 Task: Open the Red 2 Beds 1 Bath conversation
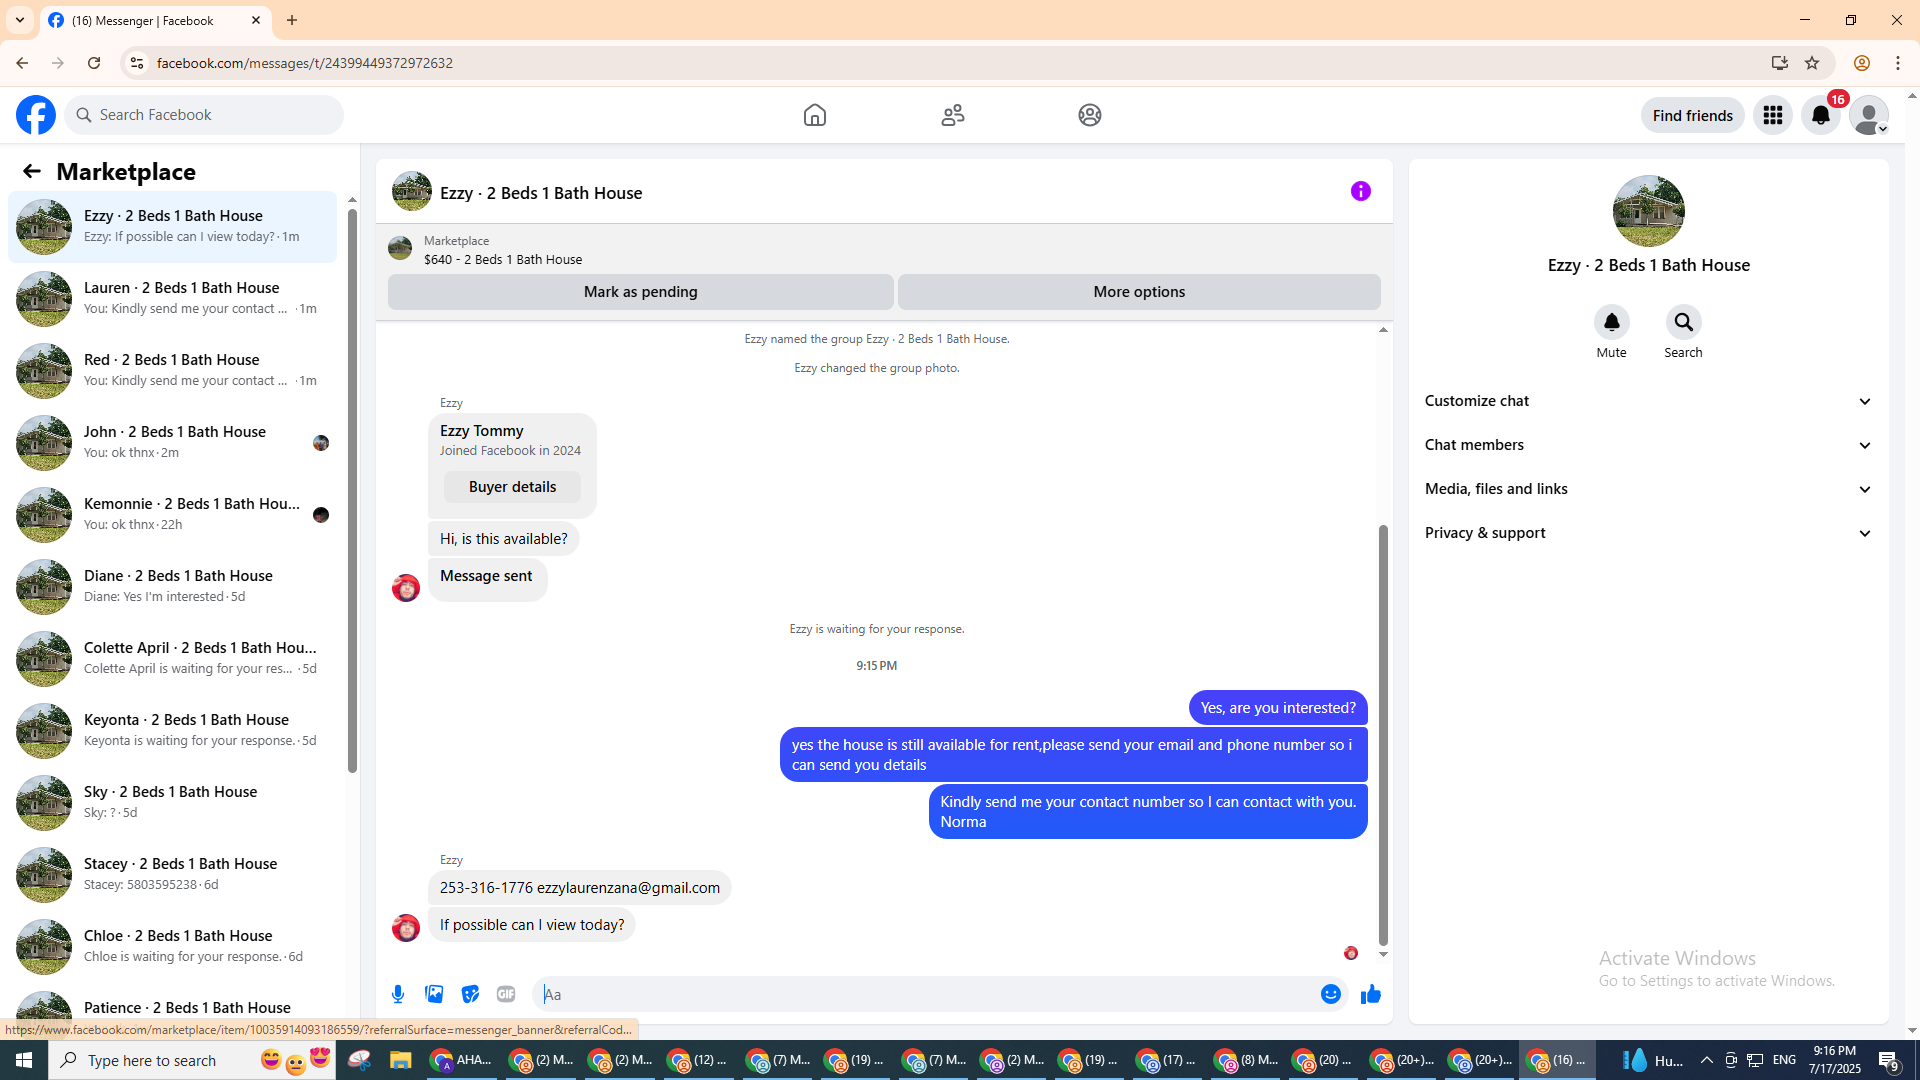[x=172, y=370]
